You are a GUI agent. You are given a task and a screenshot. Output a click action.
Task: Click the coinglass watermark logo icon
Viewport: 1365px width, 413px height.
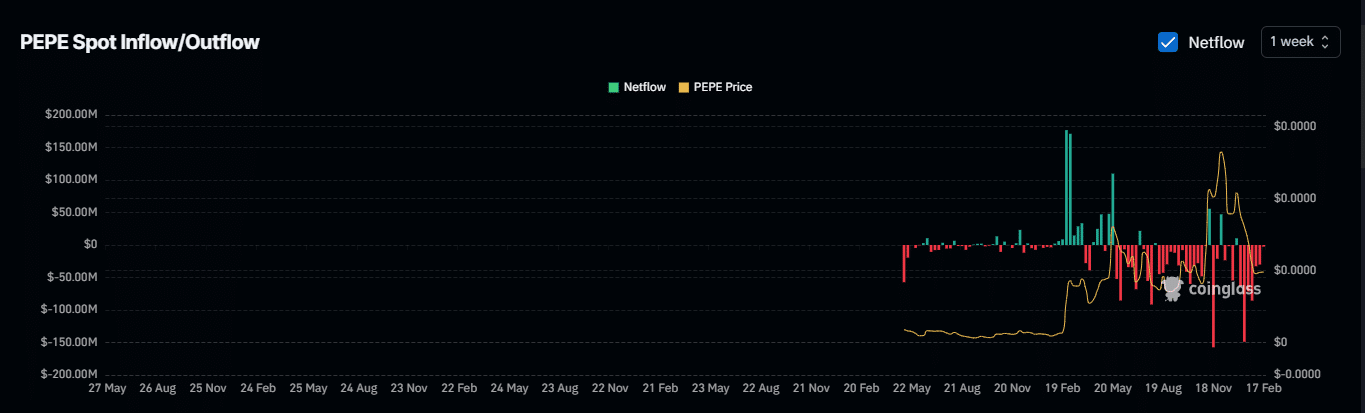point(1172,288)
